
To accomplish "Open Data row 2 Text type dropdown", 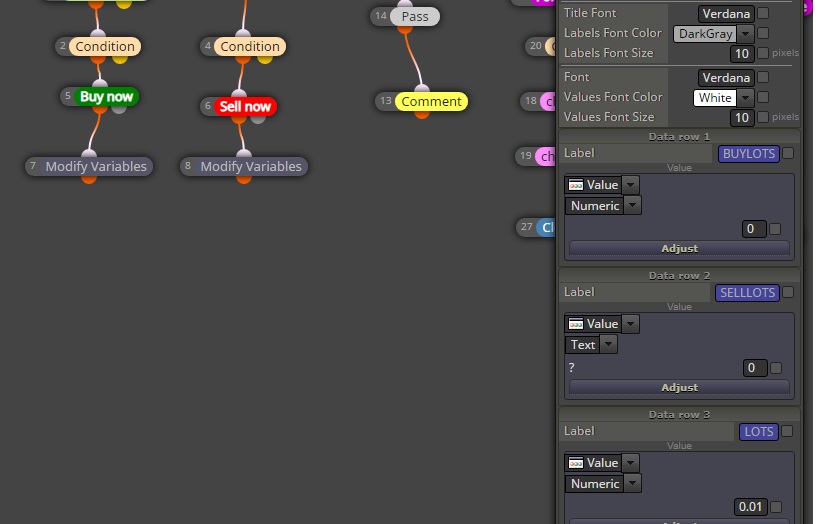I will (609, 345).
